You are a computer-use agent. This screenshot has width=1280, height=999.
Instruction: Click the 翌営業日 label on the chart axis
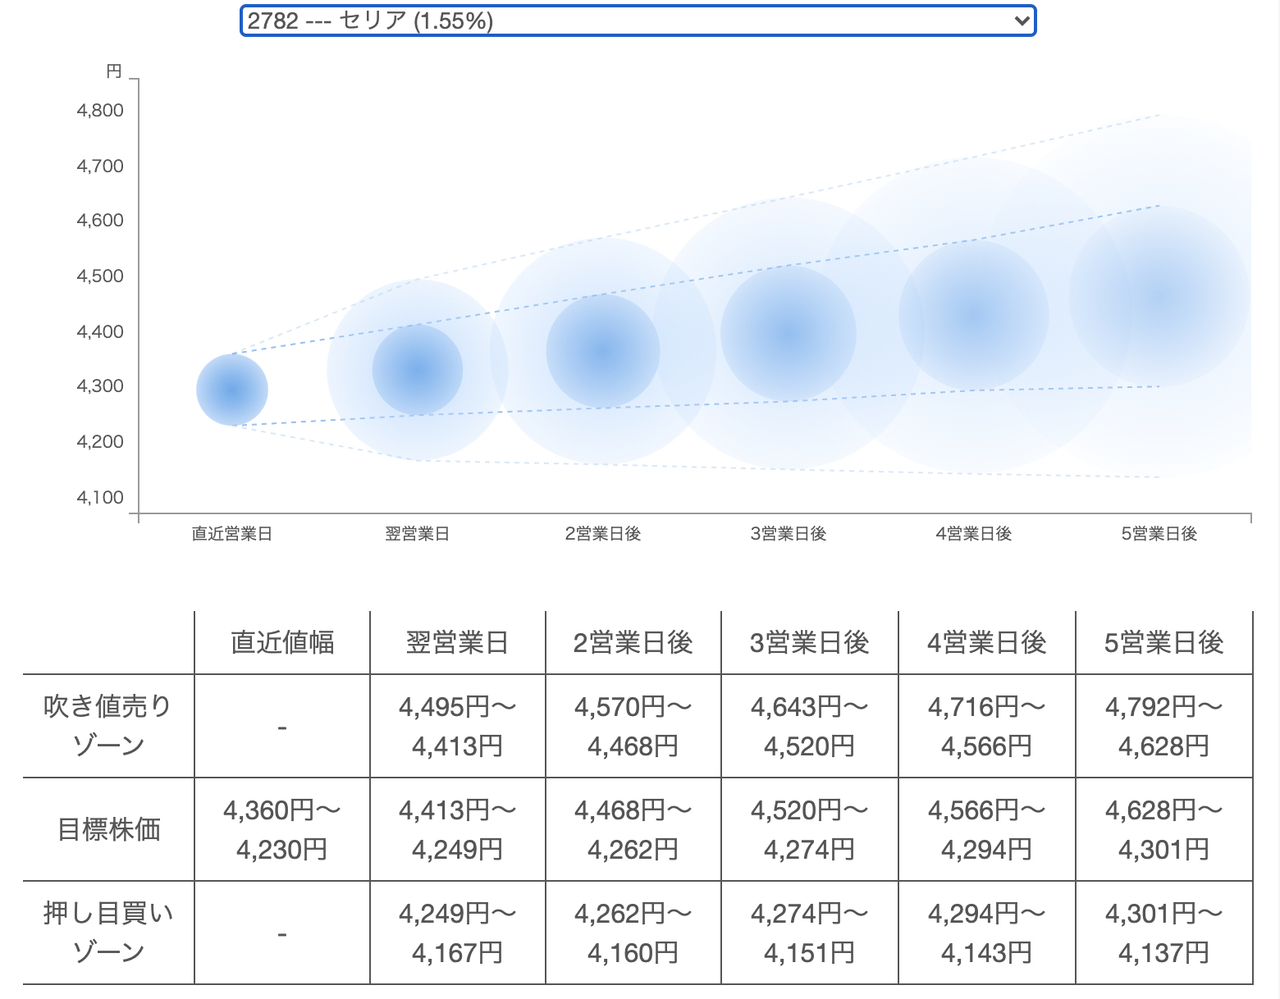417,534
